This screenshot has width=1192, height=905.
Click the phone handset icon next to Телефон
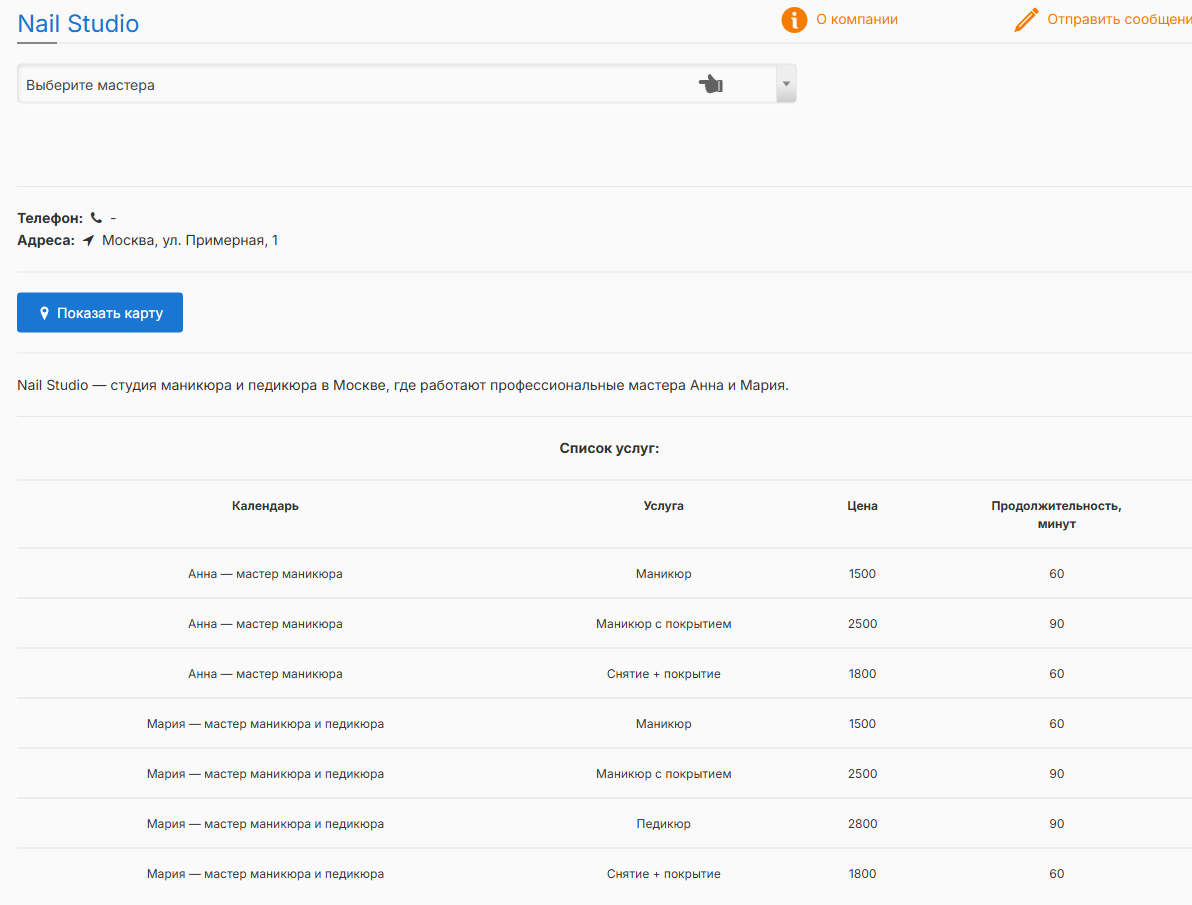pyautogui.click(x=97, y=218)
